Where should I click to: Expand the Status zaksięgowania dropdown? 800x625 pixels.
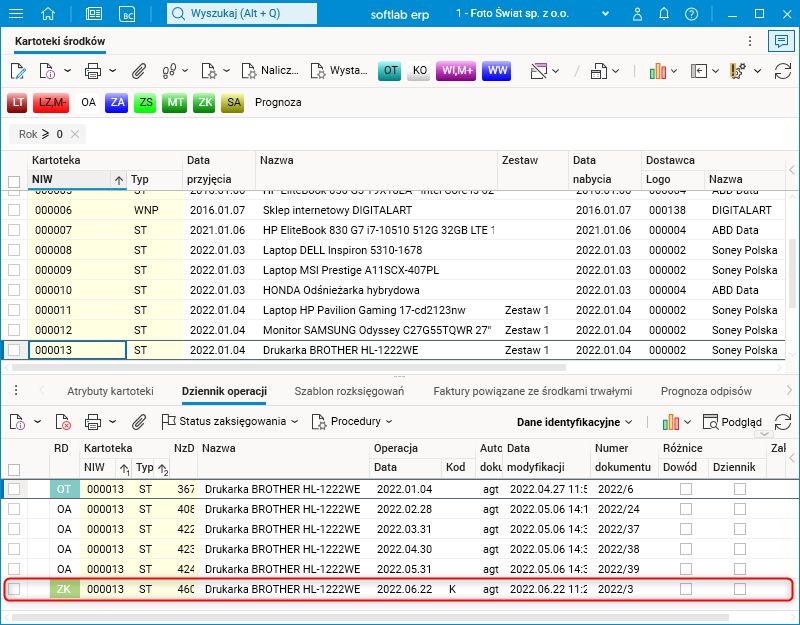230,422
